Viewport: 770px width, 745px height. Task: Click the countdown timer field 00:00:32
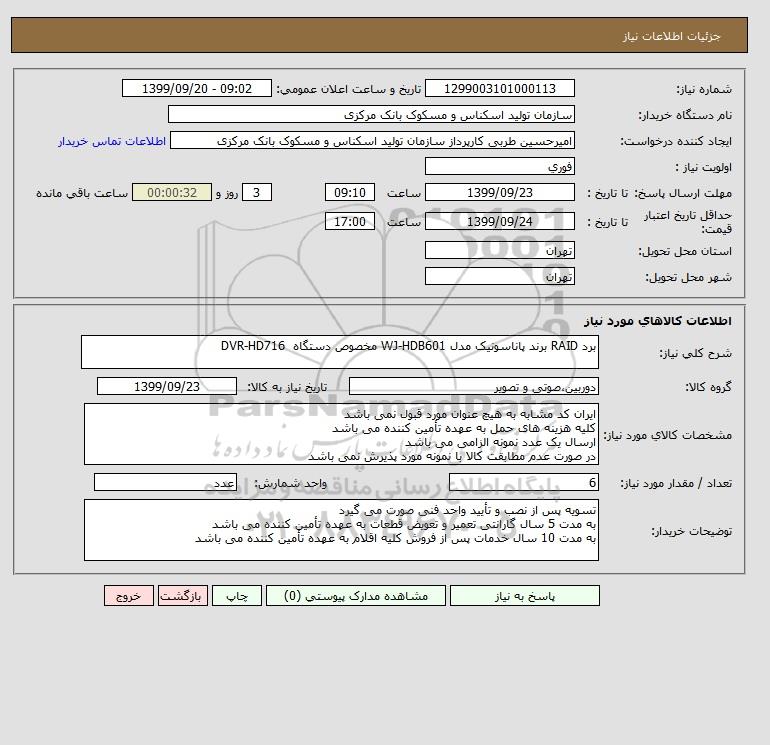pyautogui.click(x=172, y=193)
